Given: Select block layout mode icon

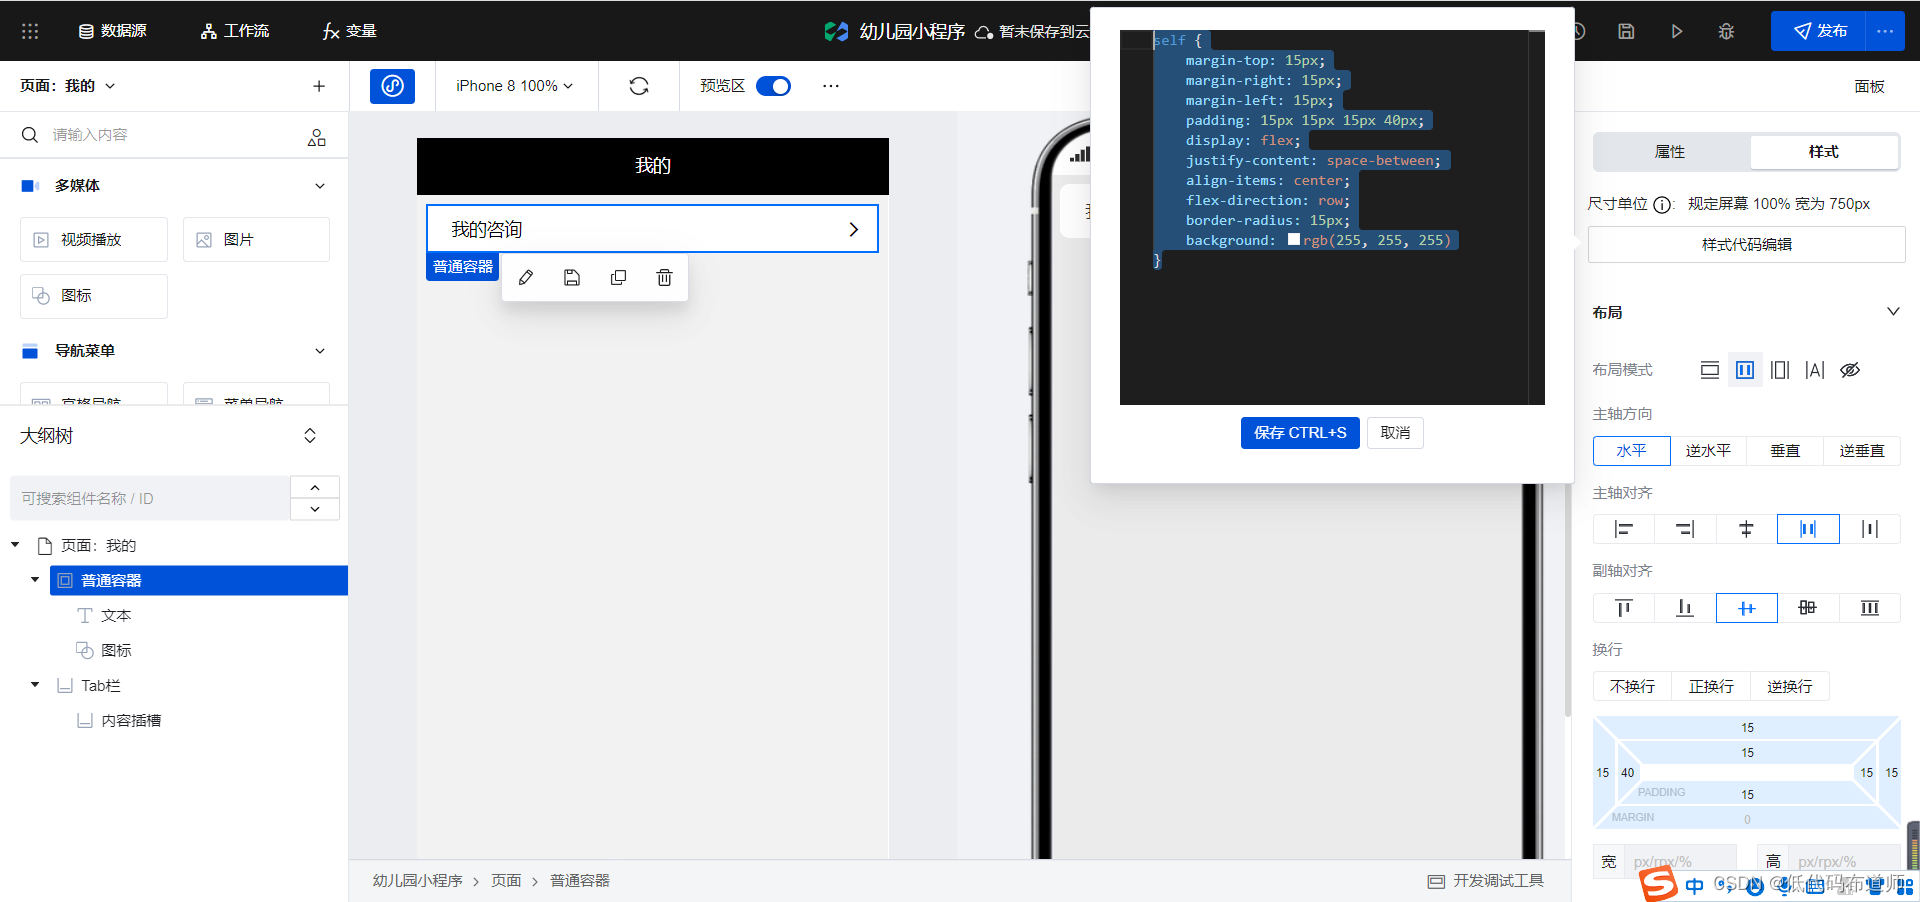Looking at the screenshot, I should tap(1710, 370).
